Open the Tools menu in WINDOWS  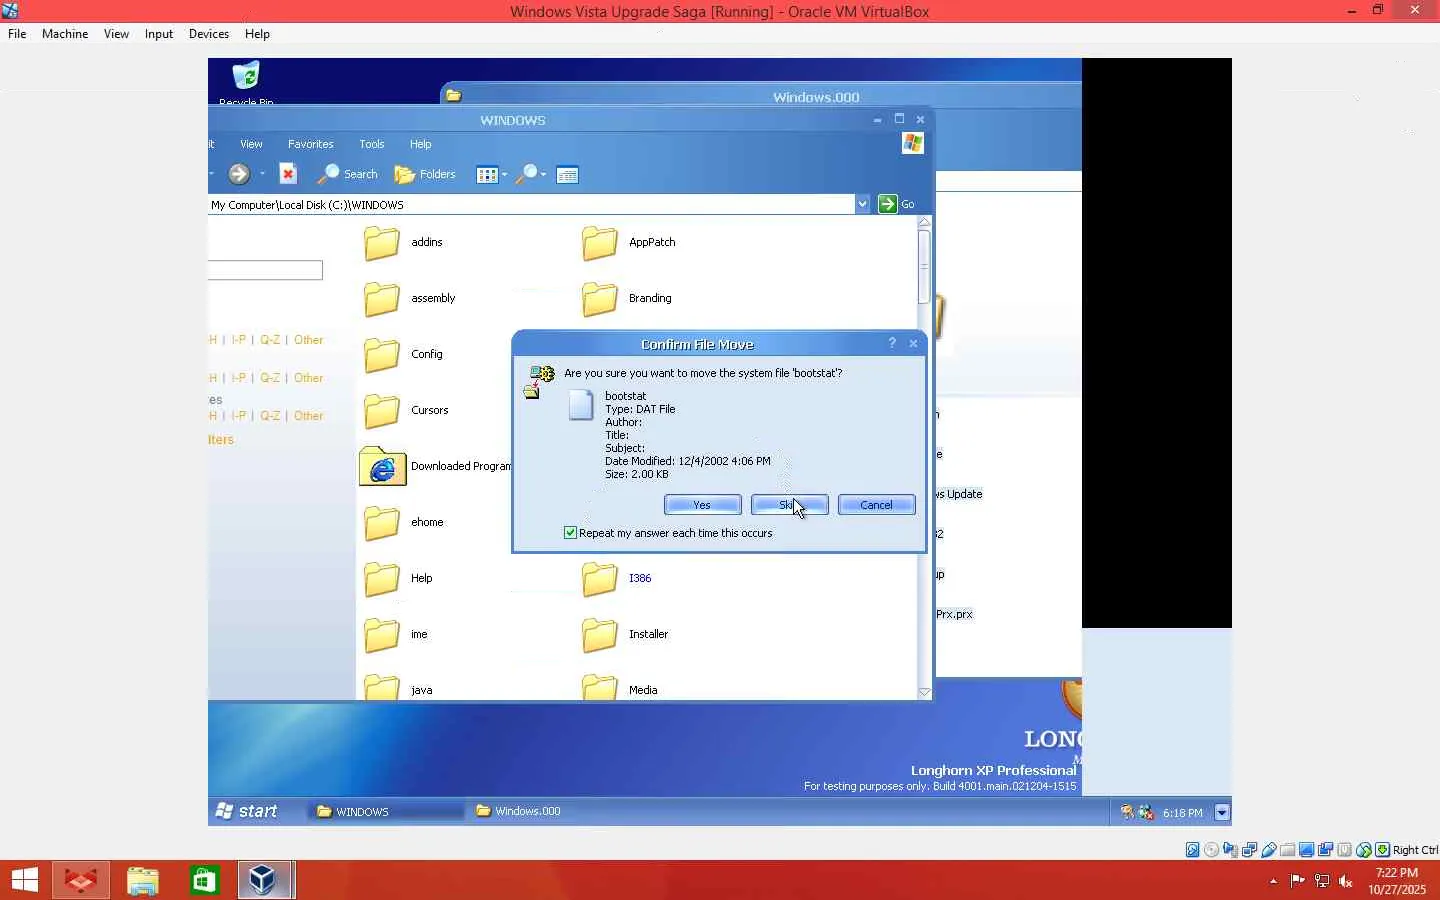(x=372, y=144)
